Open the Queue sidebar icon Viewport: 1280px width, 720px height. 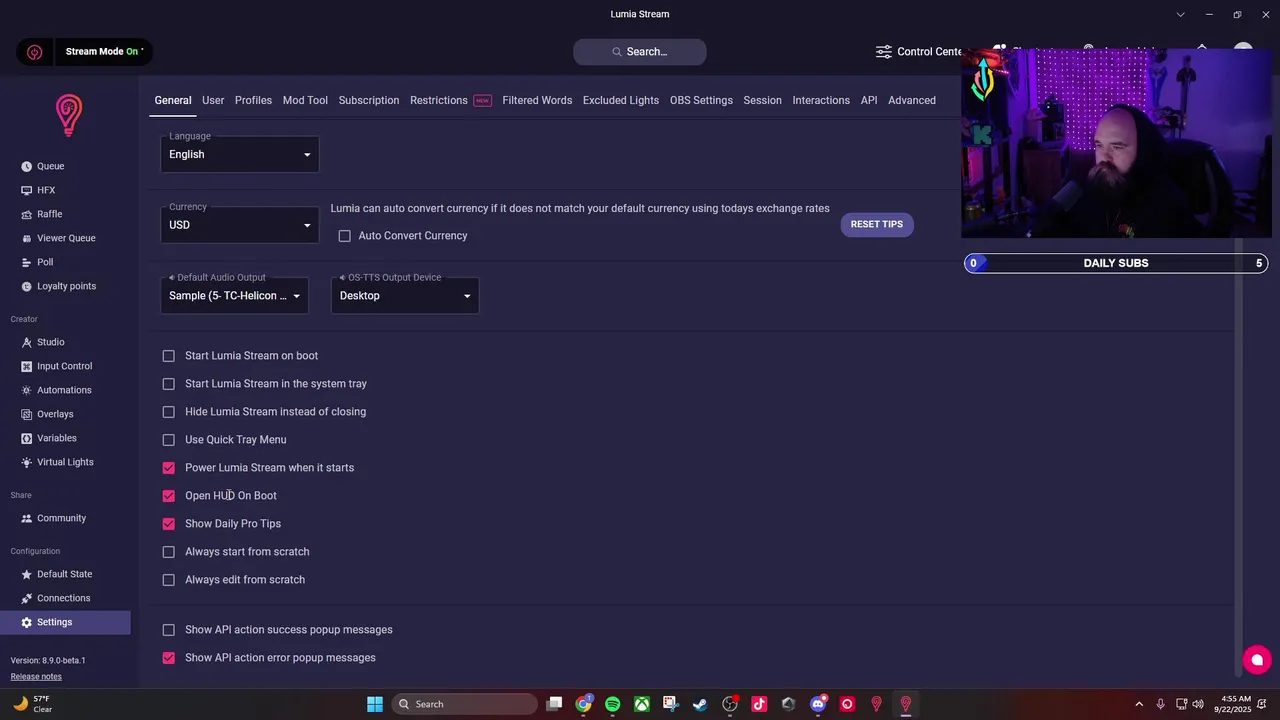27,166
